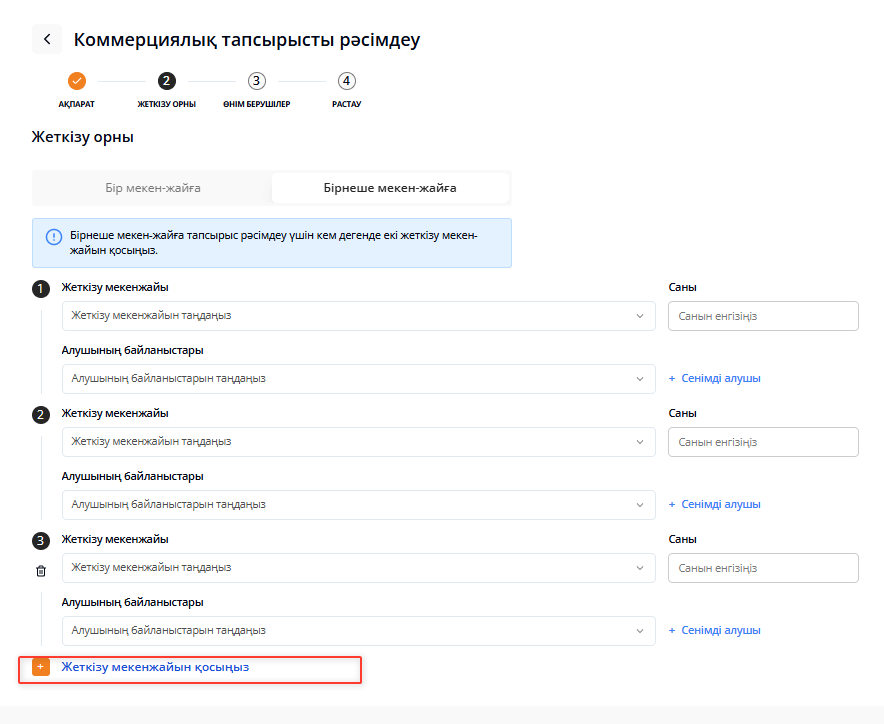Click the info icon in blue notice
Viewport: 884px width, 724px height.
54,237
